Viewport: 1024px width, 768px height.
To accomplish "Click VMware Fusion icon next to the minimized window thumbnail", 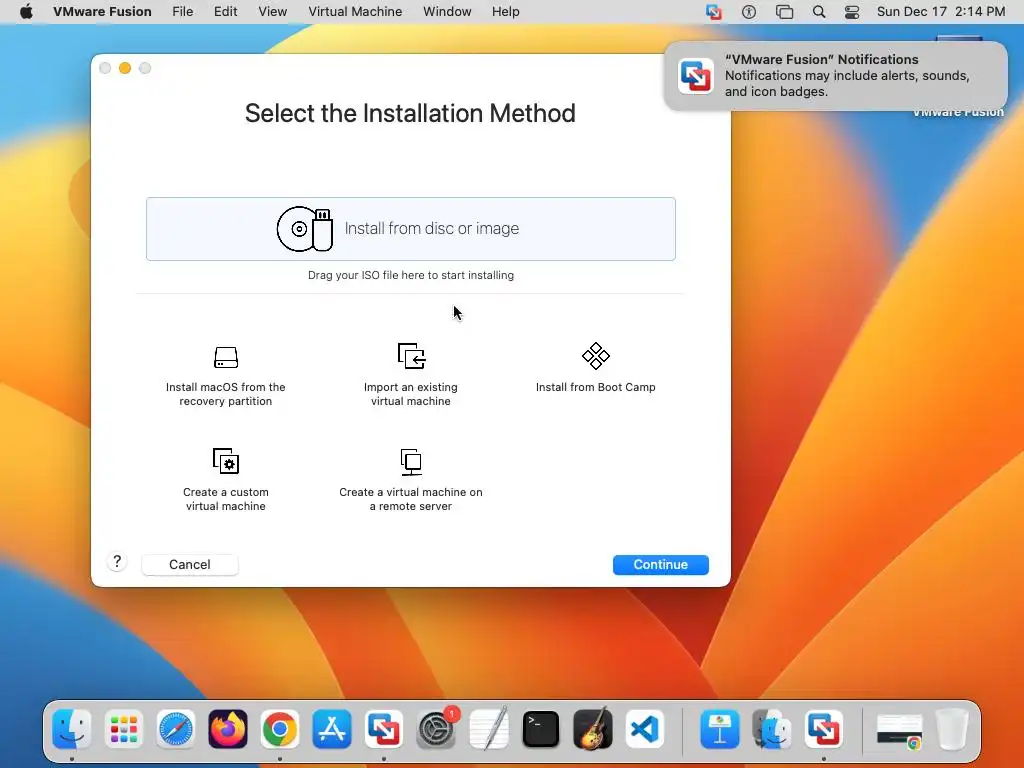I will tap(824, 729).
